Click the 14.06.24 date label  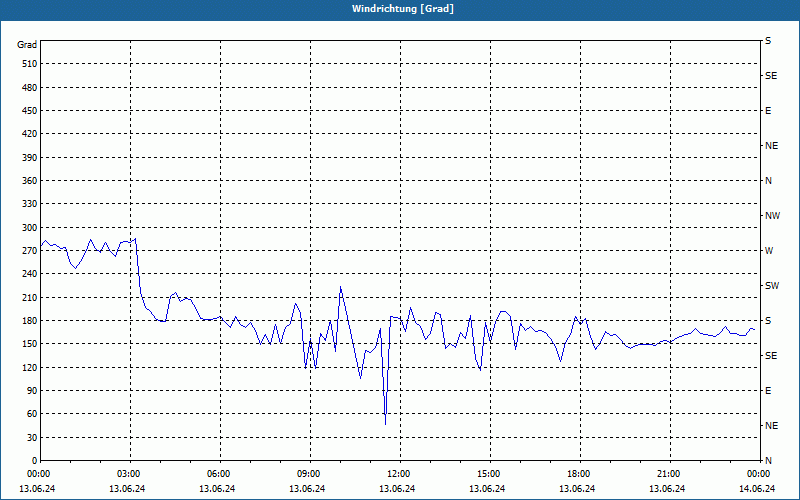[757, 489]
